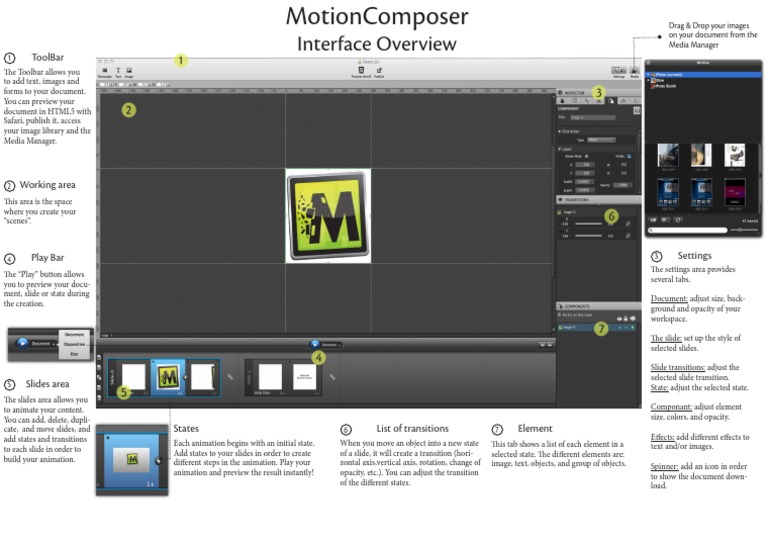The image size is (768, 543).
Task: Click the Opacity value field
Action: click(623, 185)
